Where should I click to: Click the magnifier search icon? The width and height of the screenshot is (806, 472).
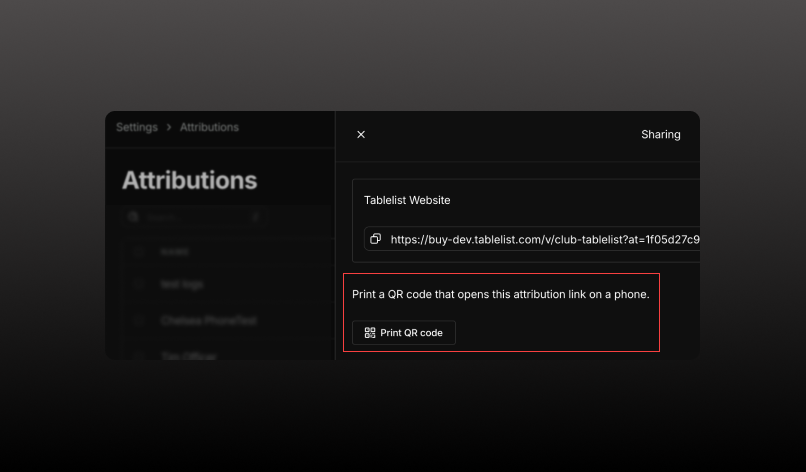click(134, 217)
